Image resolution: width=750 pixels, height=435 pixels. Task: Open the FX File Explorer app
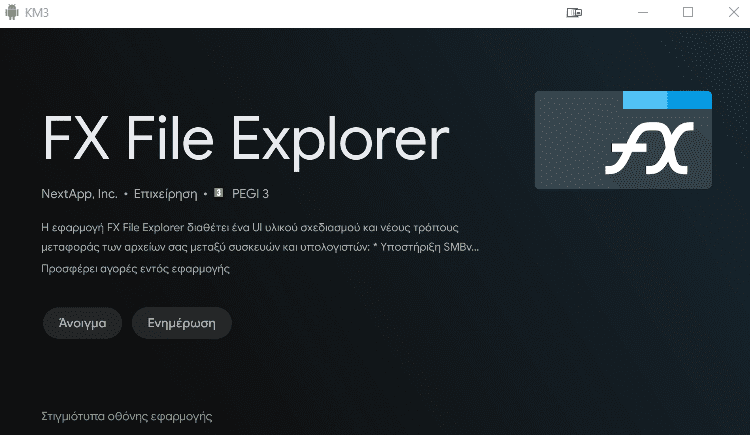(82, 323)
